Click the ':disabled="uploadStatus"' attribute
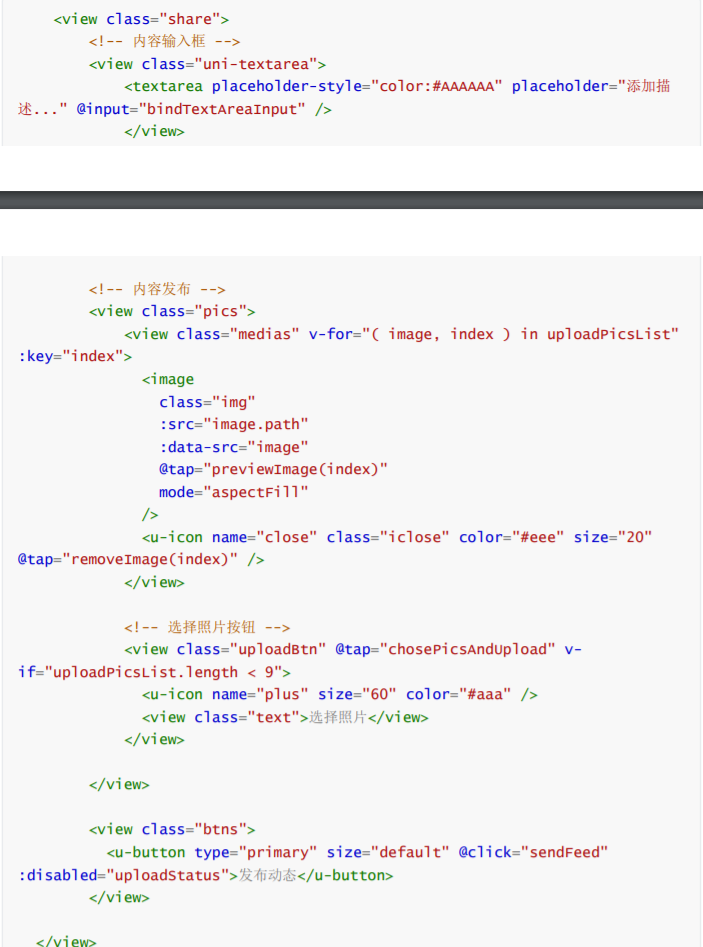This screenshot has height=947, width=703. click(124, 875)
